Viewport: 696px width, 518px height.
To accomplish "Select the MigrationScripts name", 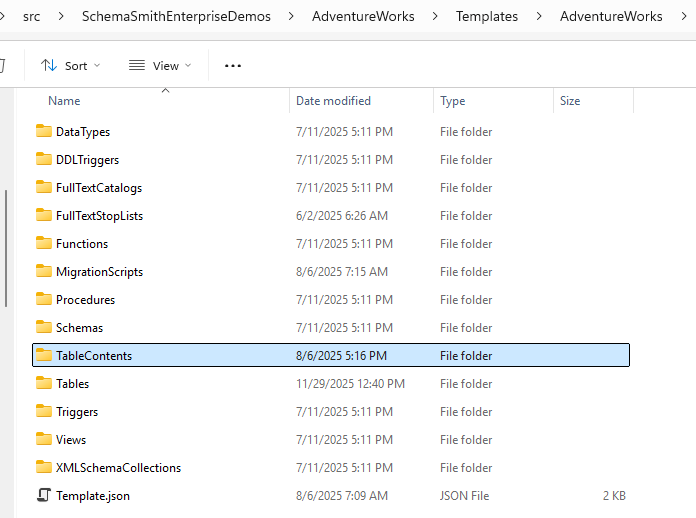I will pos(99,272).
